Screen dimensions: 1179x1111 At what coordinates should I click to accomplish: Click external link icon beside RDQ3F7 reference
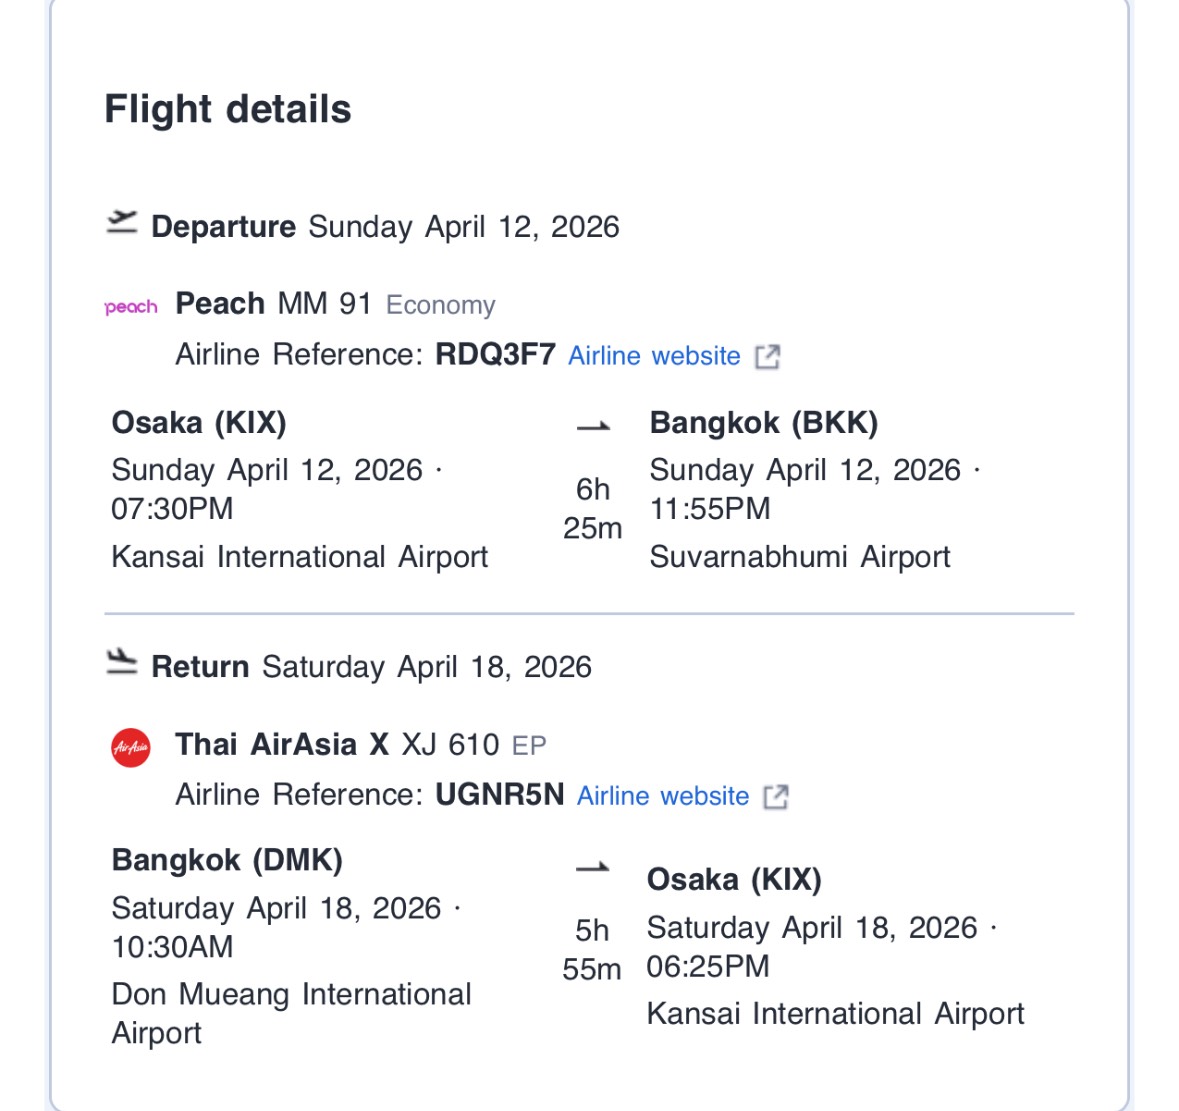767,357
